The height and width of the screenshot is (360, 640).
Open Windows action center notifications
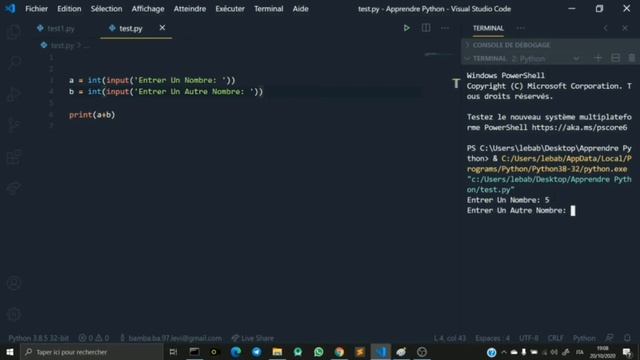(x=627, y=352)
